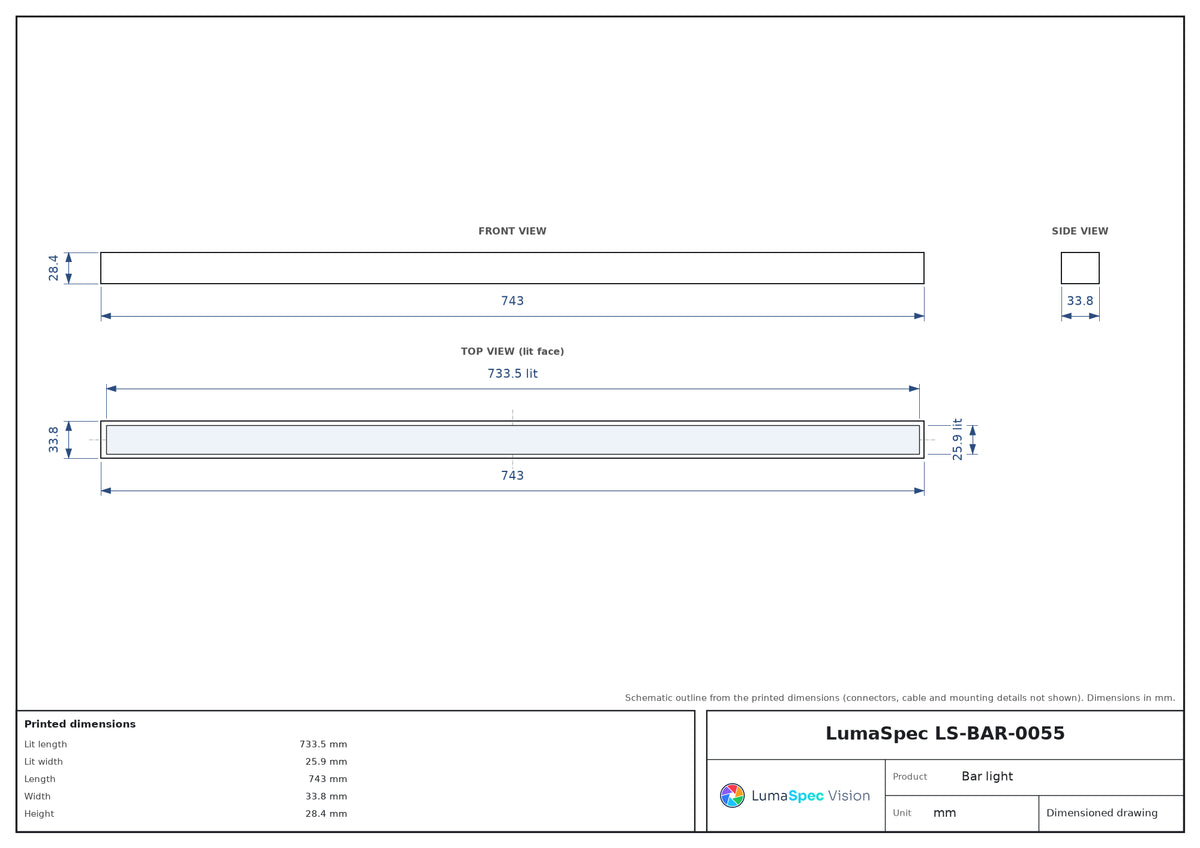Click the LumaSpec Vision aperture logo icon
This screenshot has height=848, width=1200.
732,796
